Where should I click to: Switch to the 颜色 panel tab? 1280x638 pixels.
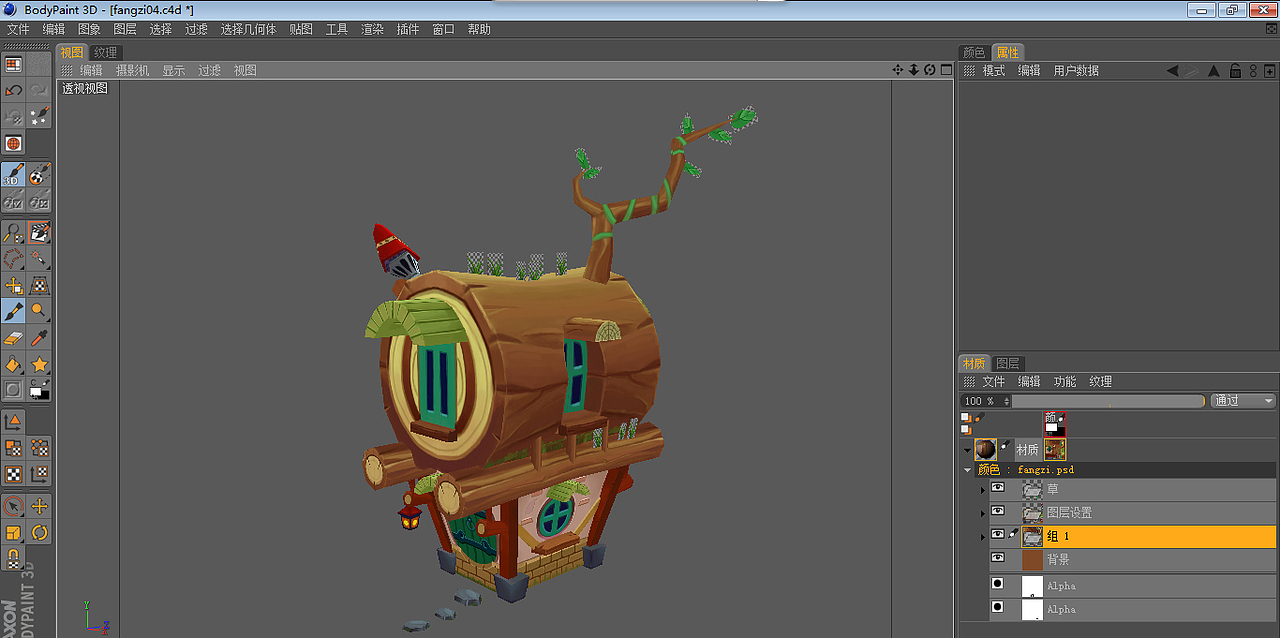coord(973,52)
